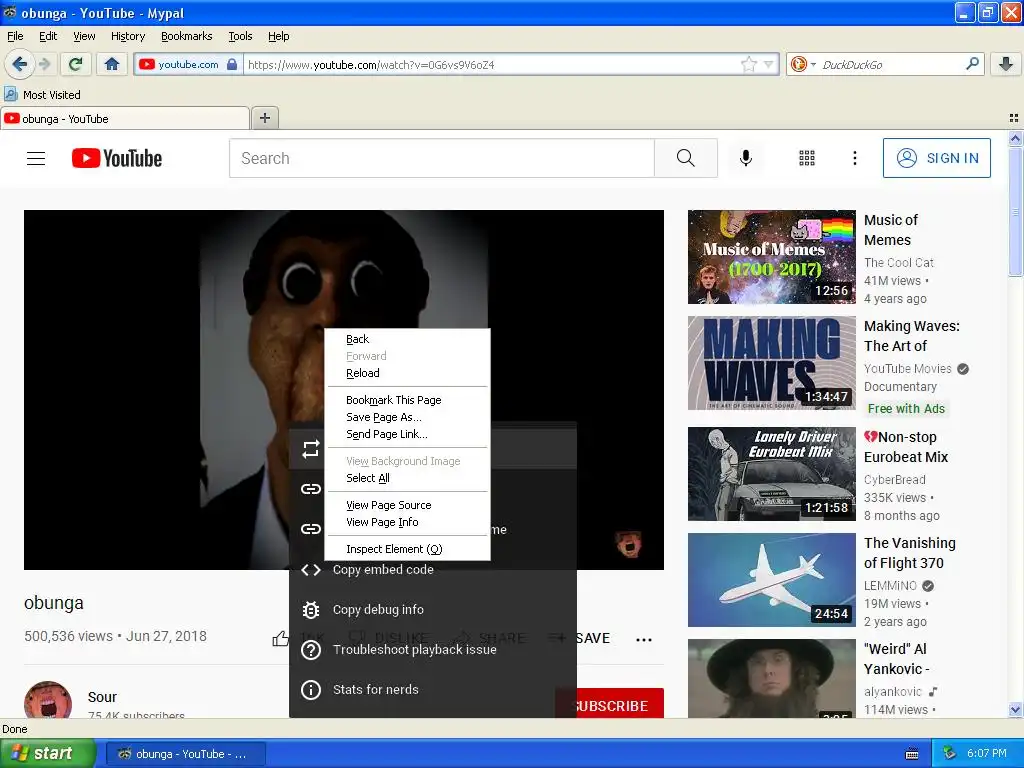Switch to the obunga - YouTube tab
This screenshot has height=768, width=1024.
125,118
